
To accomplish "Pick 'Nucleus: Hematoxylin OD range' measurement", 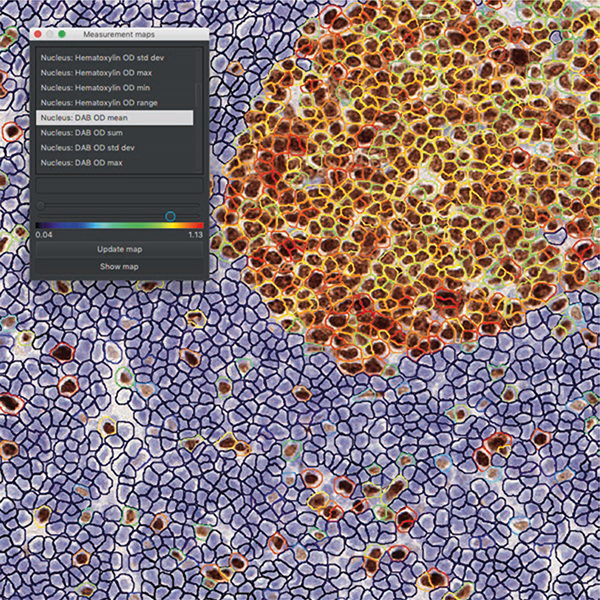I will [115, 103].
